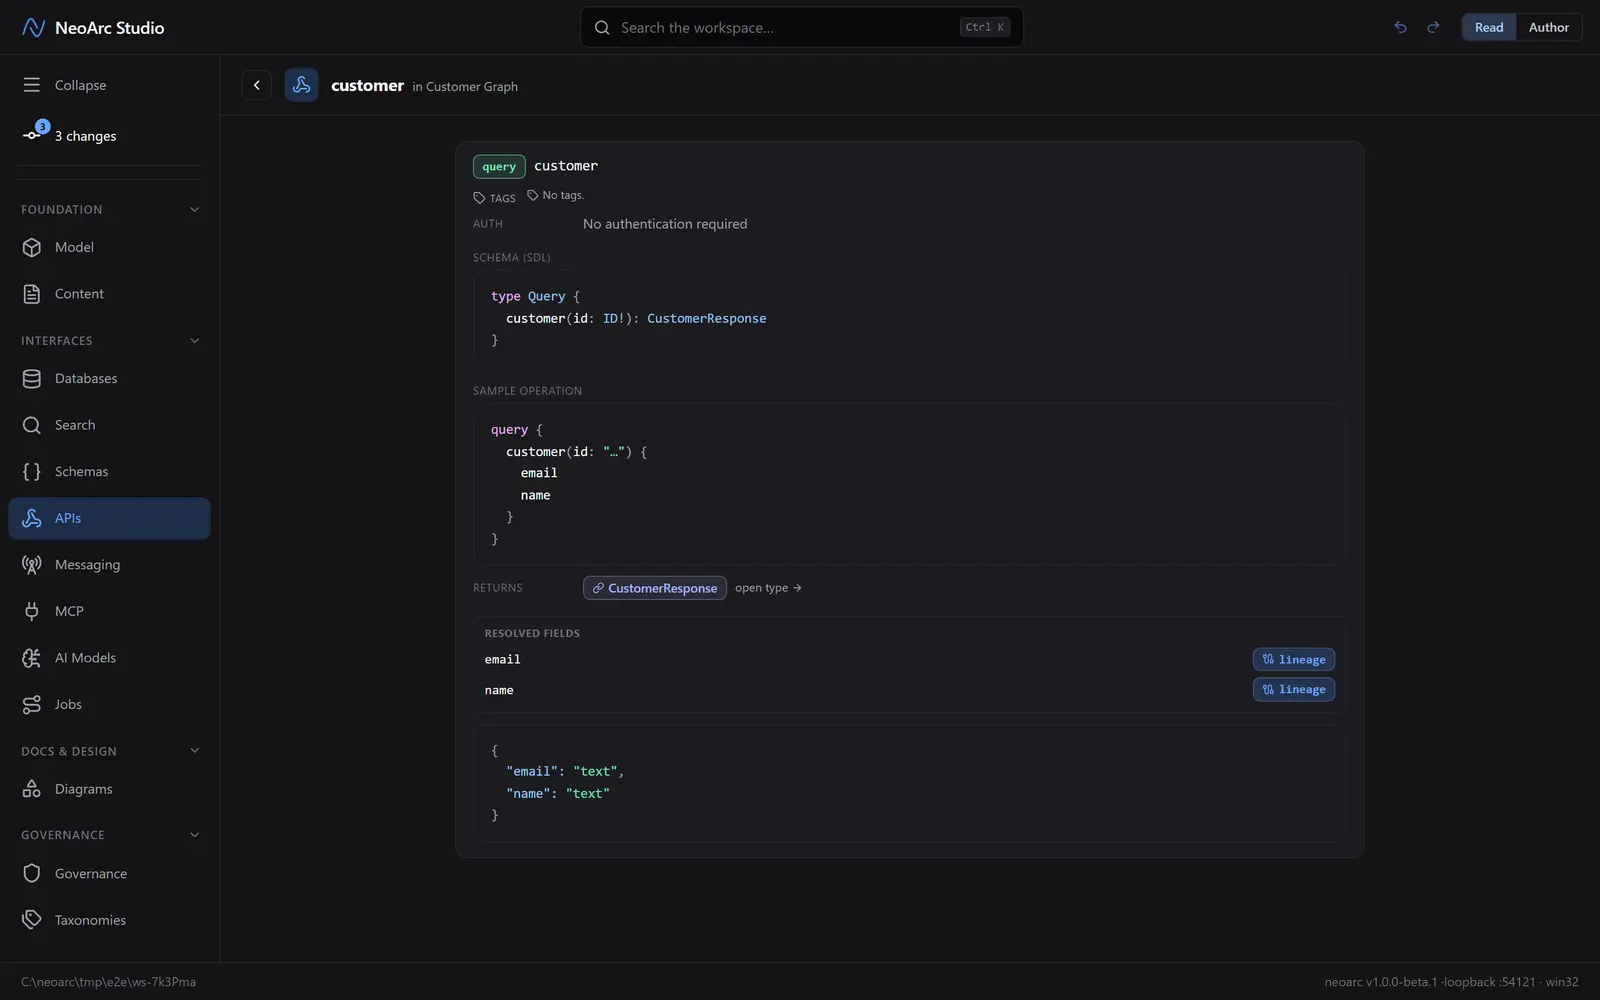1600x1000 pixels.
Task: Open lineage for the email field
Action: point(1293,659)
